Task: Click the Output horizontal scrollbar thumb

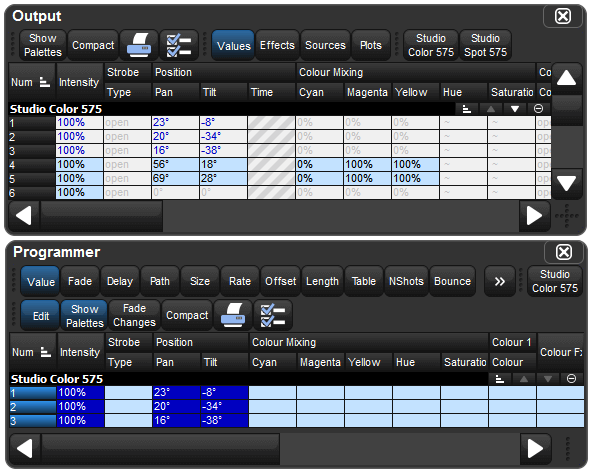Action: 102,216
